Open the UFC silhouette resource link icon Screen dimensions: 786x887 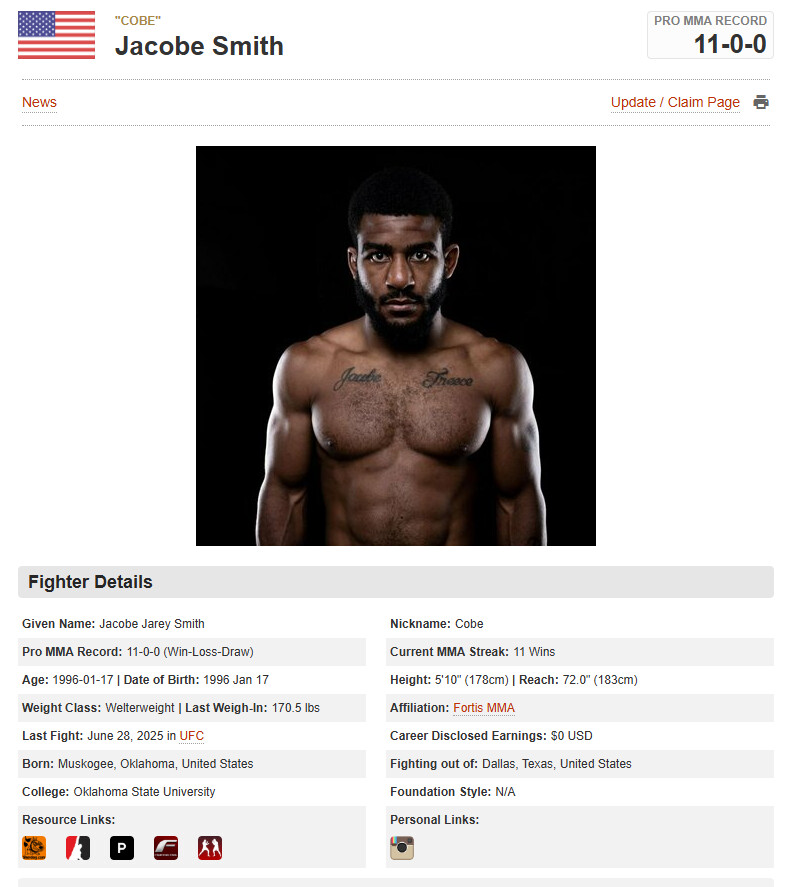coord(78,847)
